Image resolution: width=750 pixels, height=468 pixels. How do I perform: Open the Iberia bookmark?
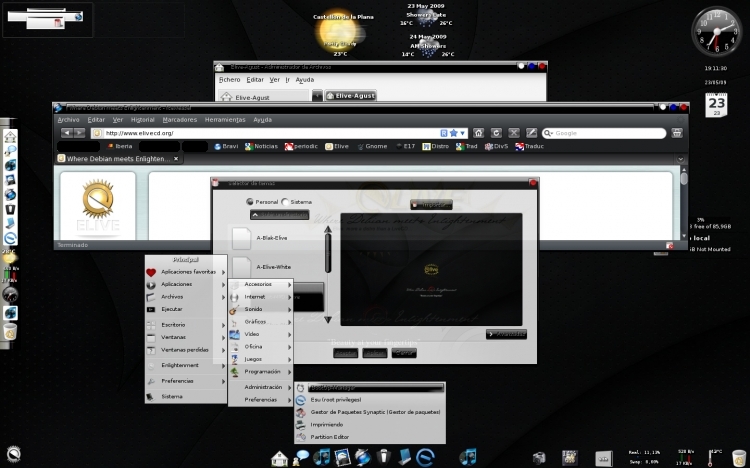pyautogui.click(x=120, y=146)
